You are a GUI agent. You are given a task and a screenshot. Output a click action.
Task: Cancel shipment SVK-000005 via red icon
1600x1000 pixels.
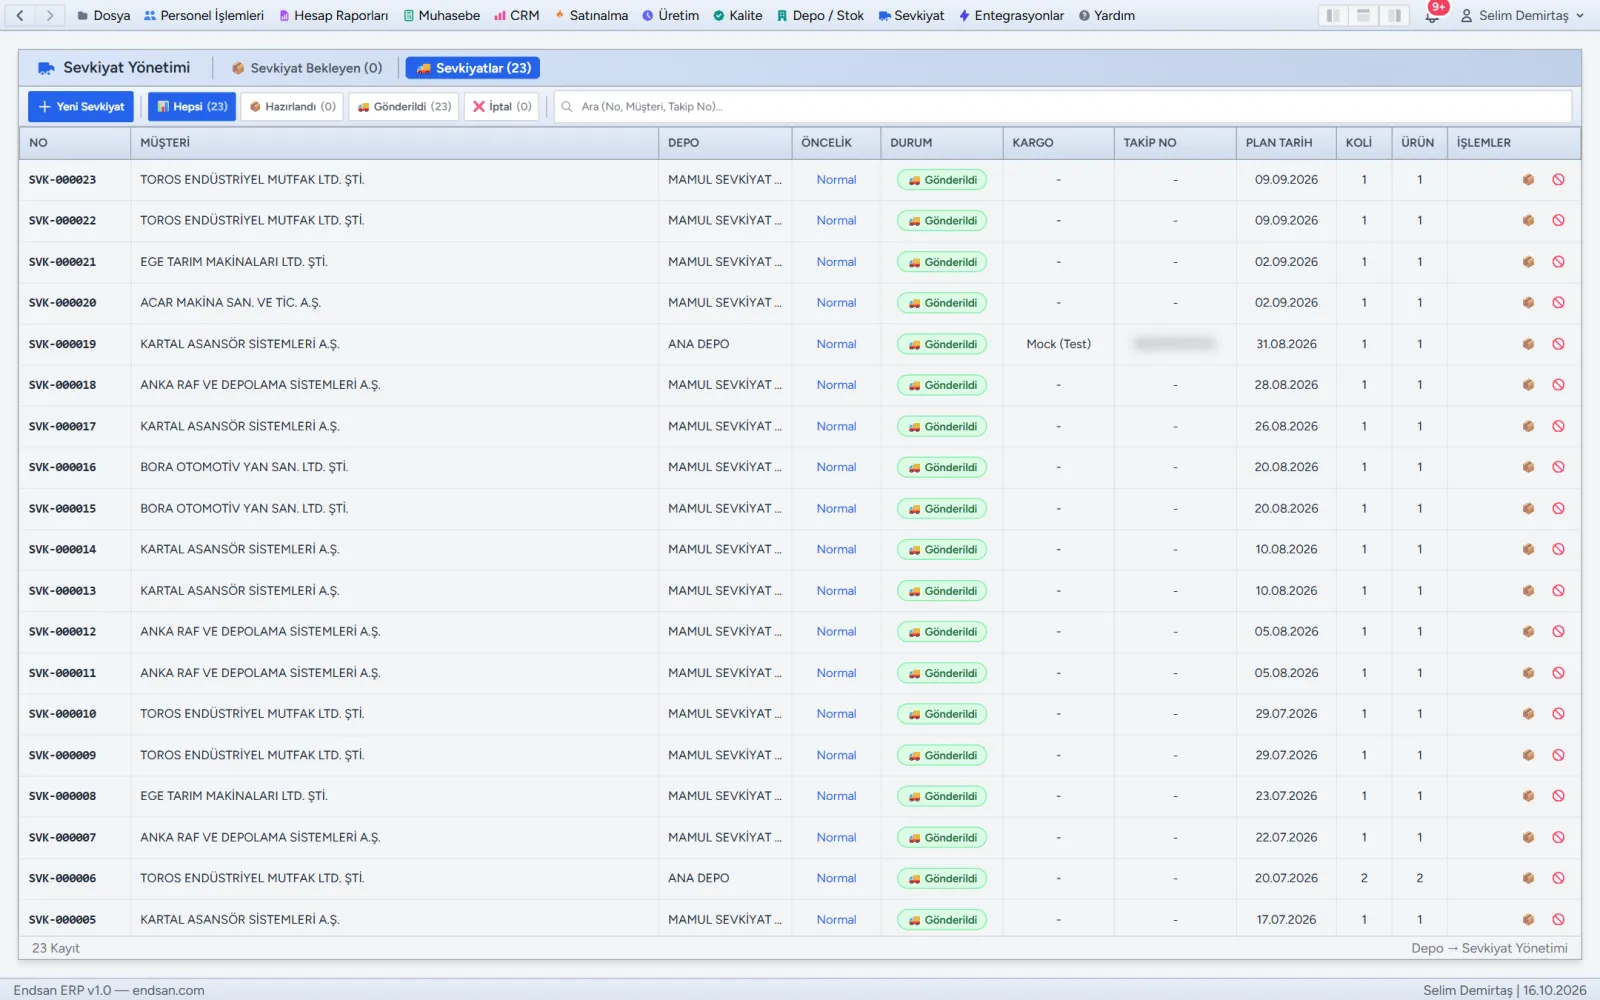1558,919
